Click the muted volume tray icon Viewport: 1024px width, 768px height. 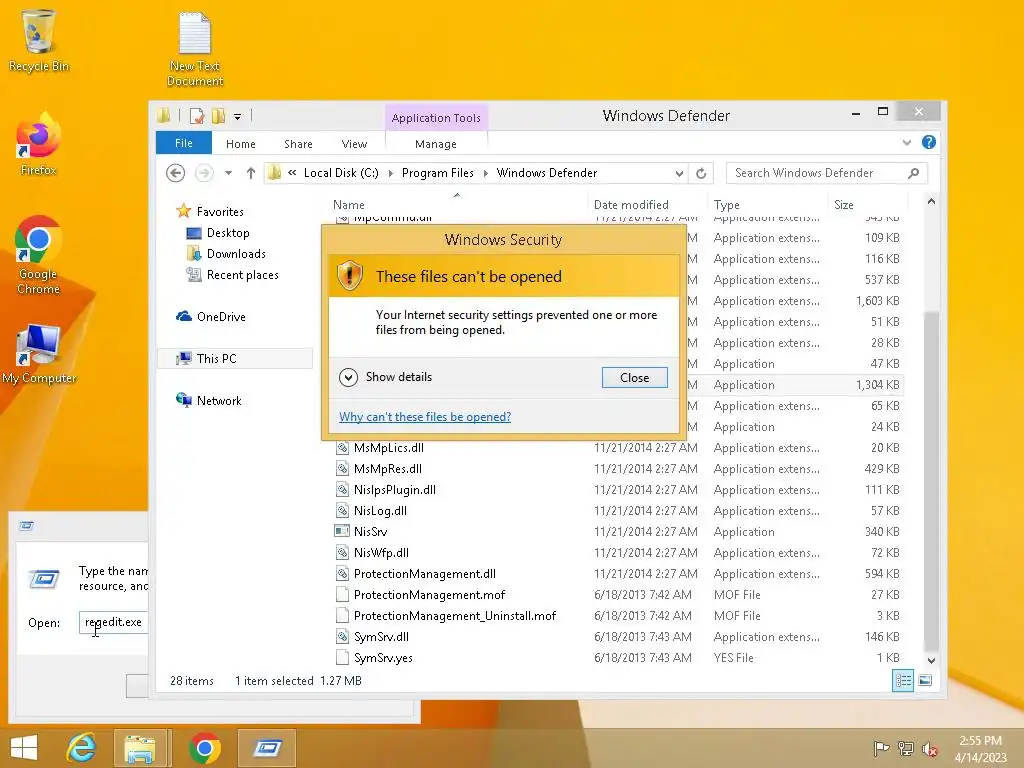(x=929, y=749)
